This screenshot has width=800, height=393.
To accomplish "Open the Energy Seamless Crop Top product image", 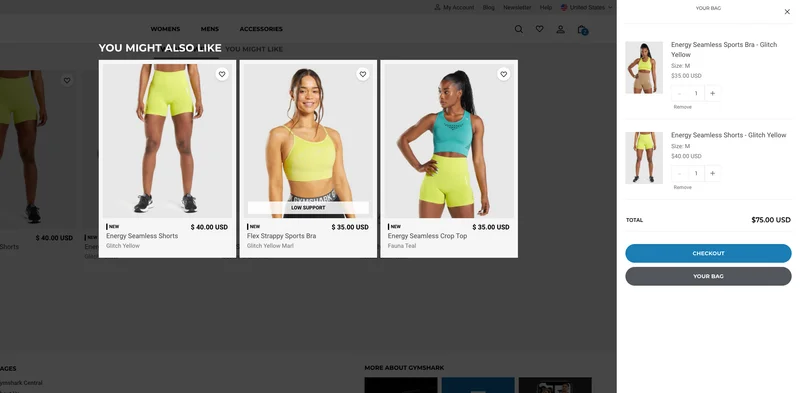I will coord(449,141).
